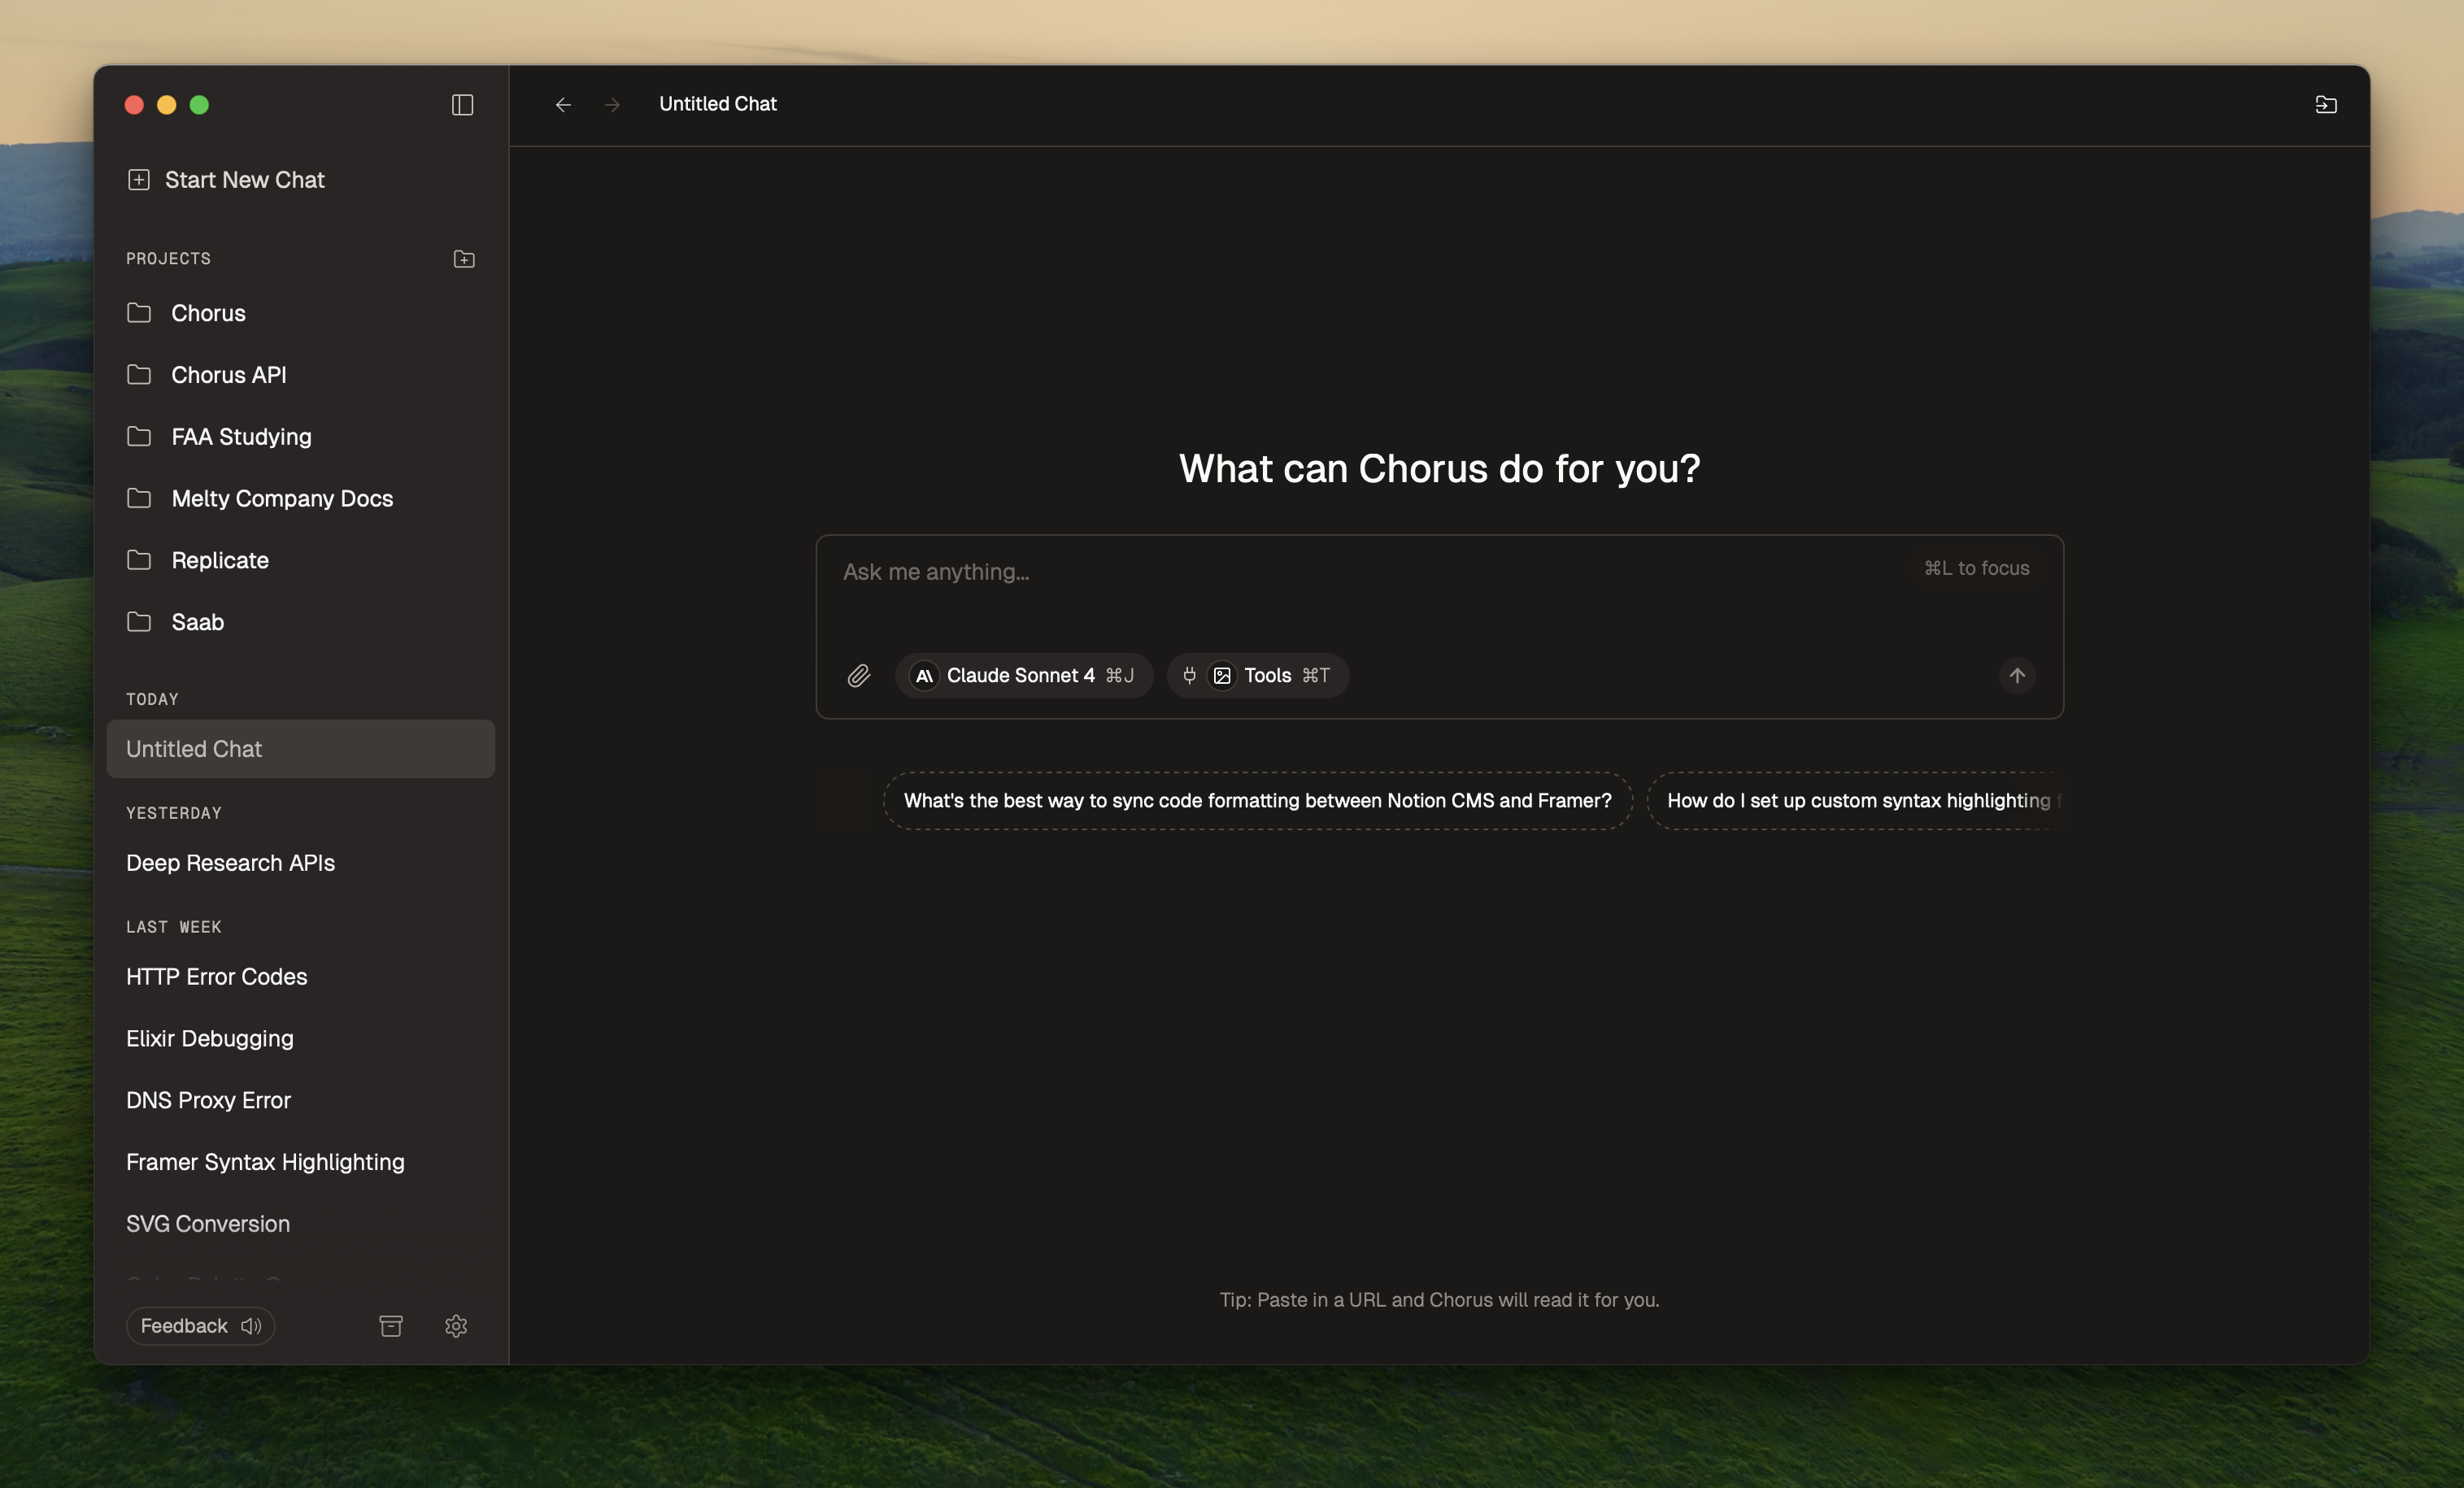Expand the FAA Studying project folder
Screen dimensions: 2464x1488
[241, 437]
